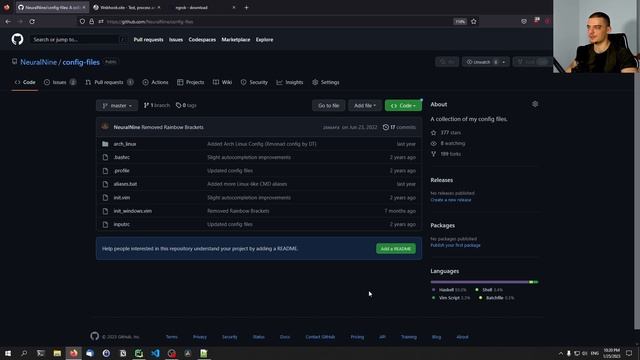This screenshot has width=640, height=360.
Task: Click Terms link in footer
Action: coord(171,337)
